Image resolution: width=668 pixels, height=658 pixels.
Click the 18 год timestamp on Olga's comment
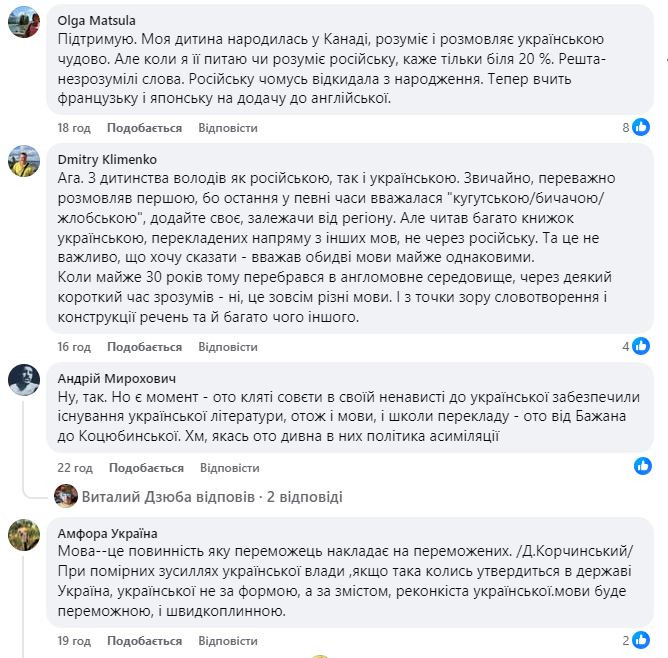point(74,128)
